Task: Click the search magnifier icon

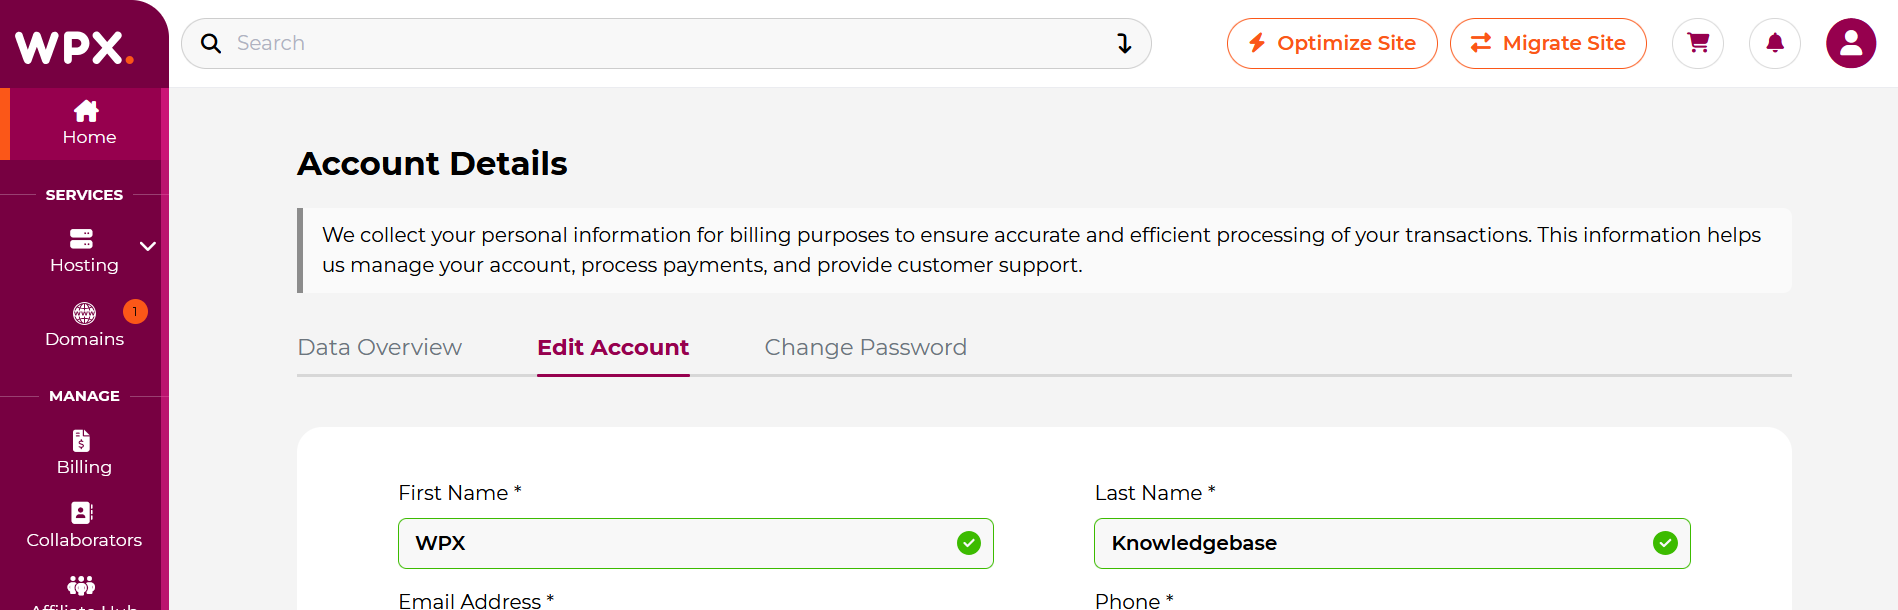Action: (211, 43)
